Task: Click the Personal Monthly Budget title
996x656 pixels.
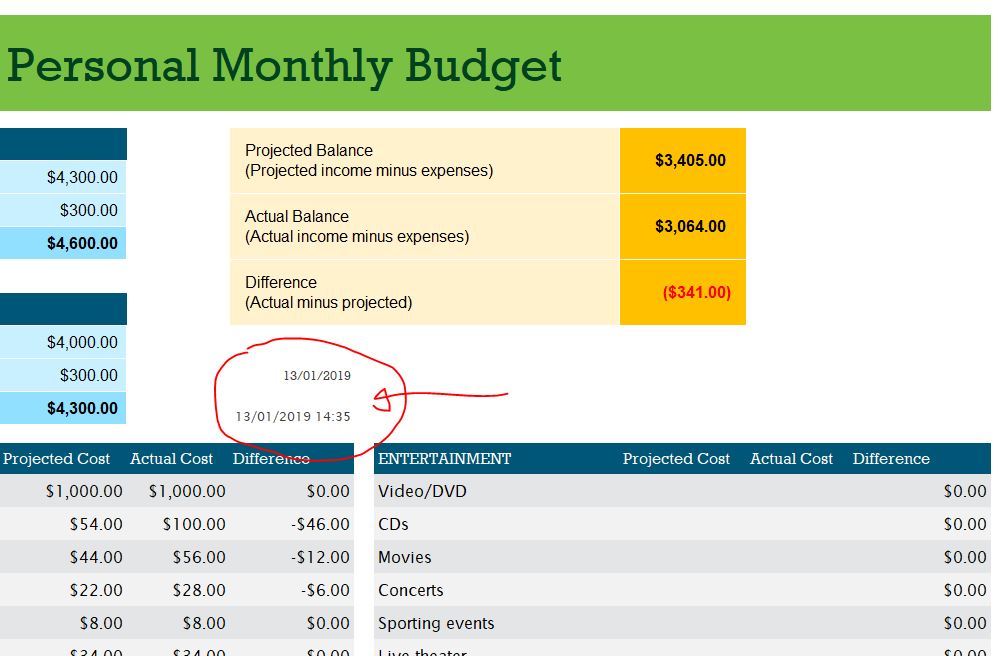Action: (x=284, y=66)
